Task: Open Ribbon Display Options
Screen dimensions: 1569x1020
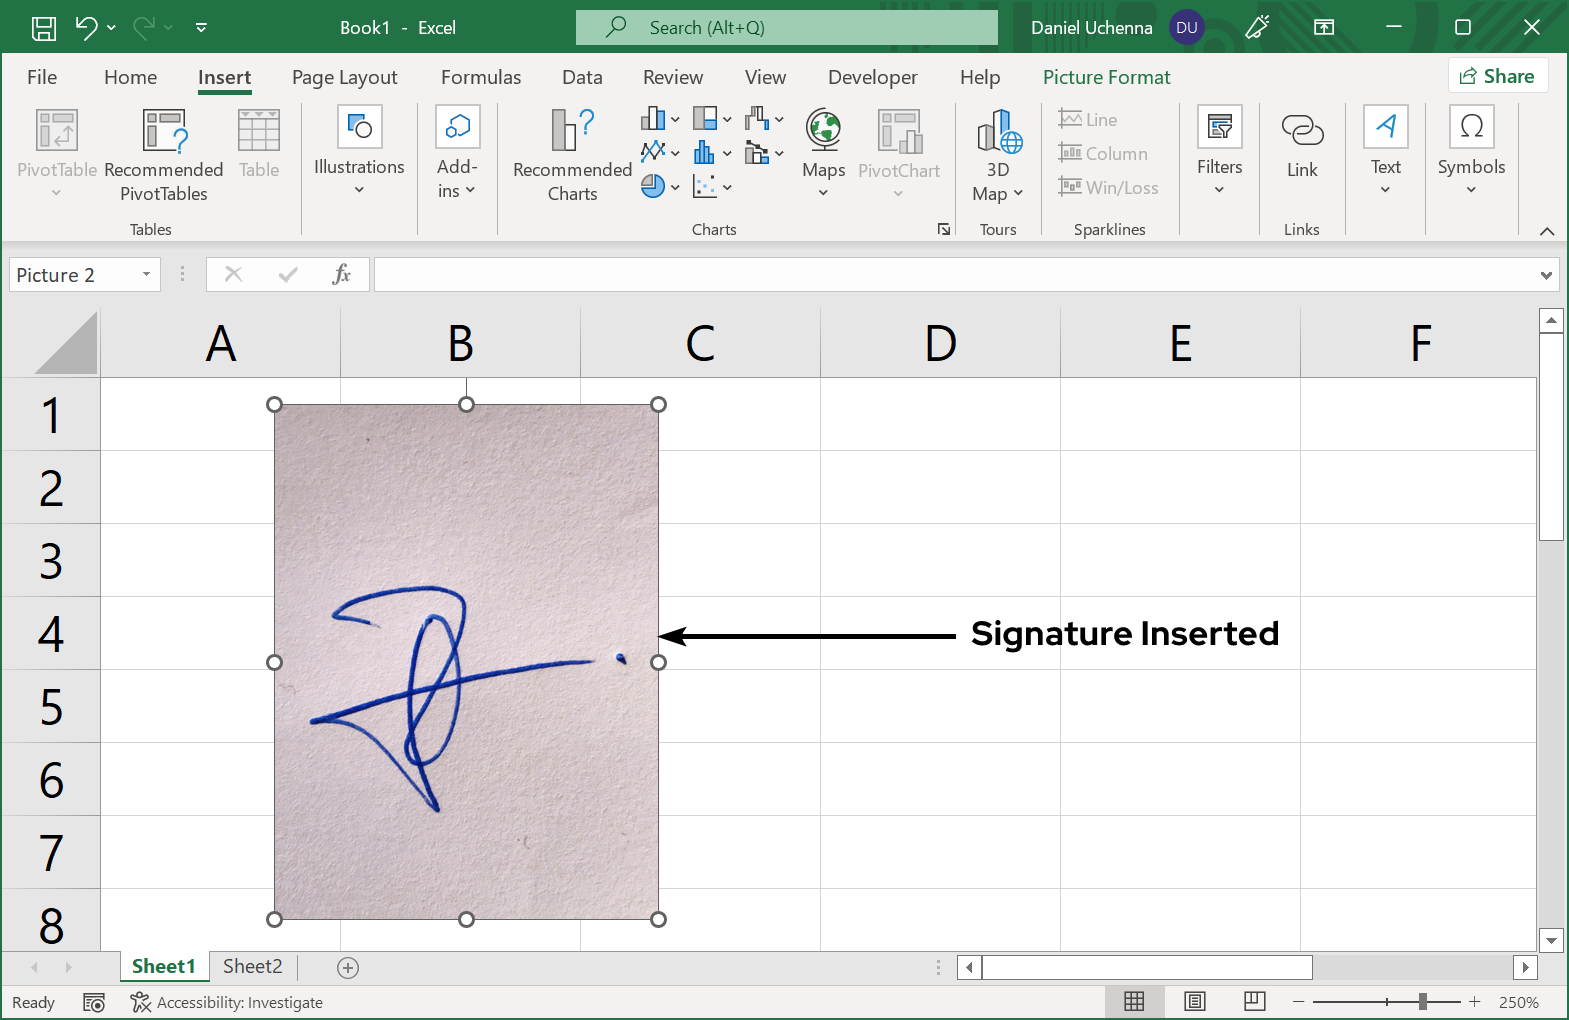Action: tap(1324, 28)
